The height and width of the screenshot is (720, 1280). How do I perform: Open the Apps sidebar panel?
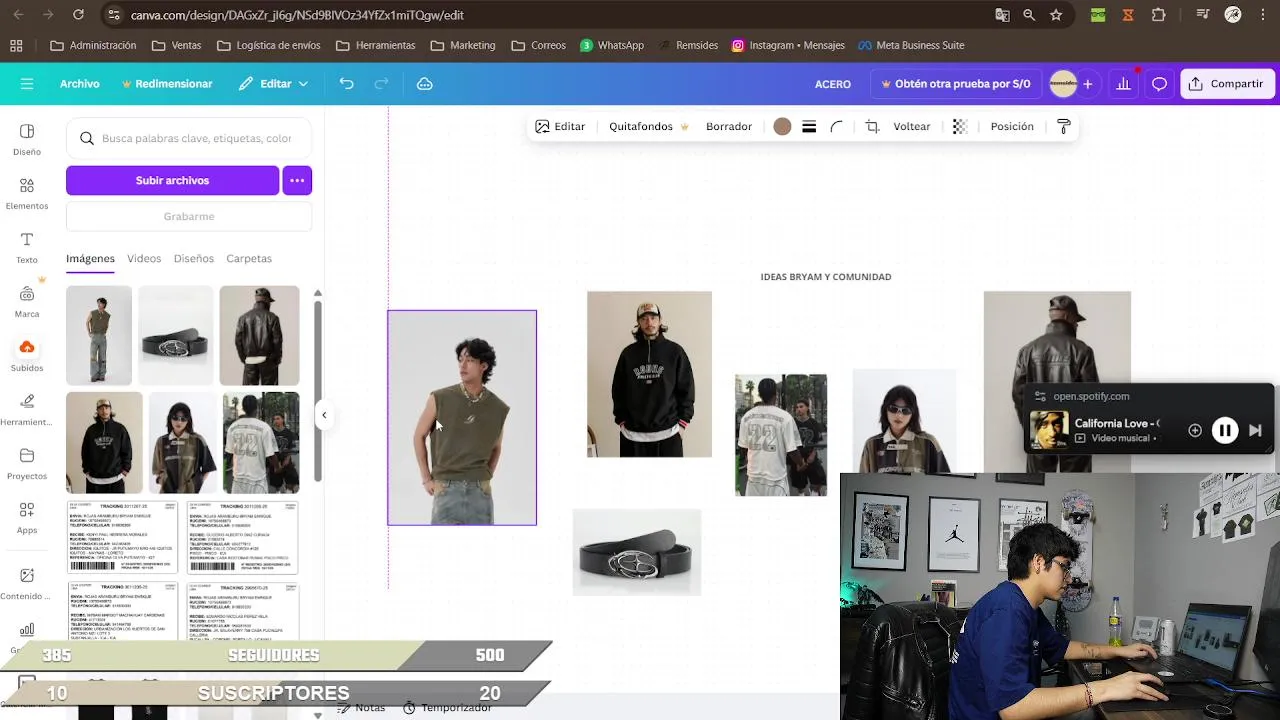[x=27, y=518]
